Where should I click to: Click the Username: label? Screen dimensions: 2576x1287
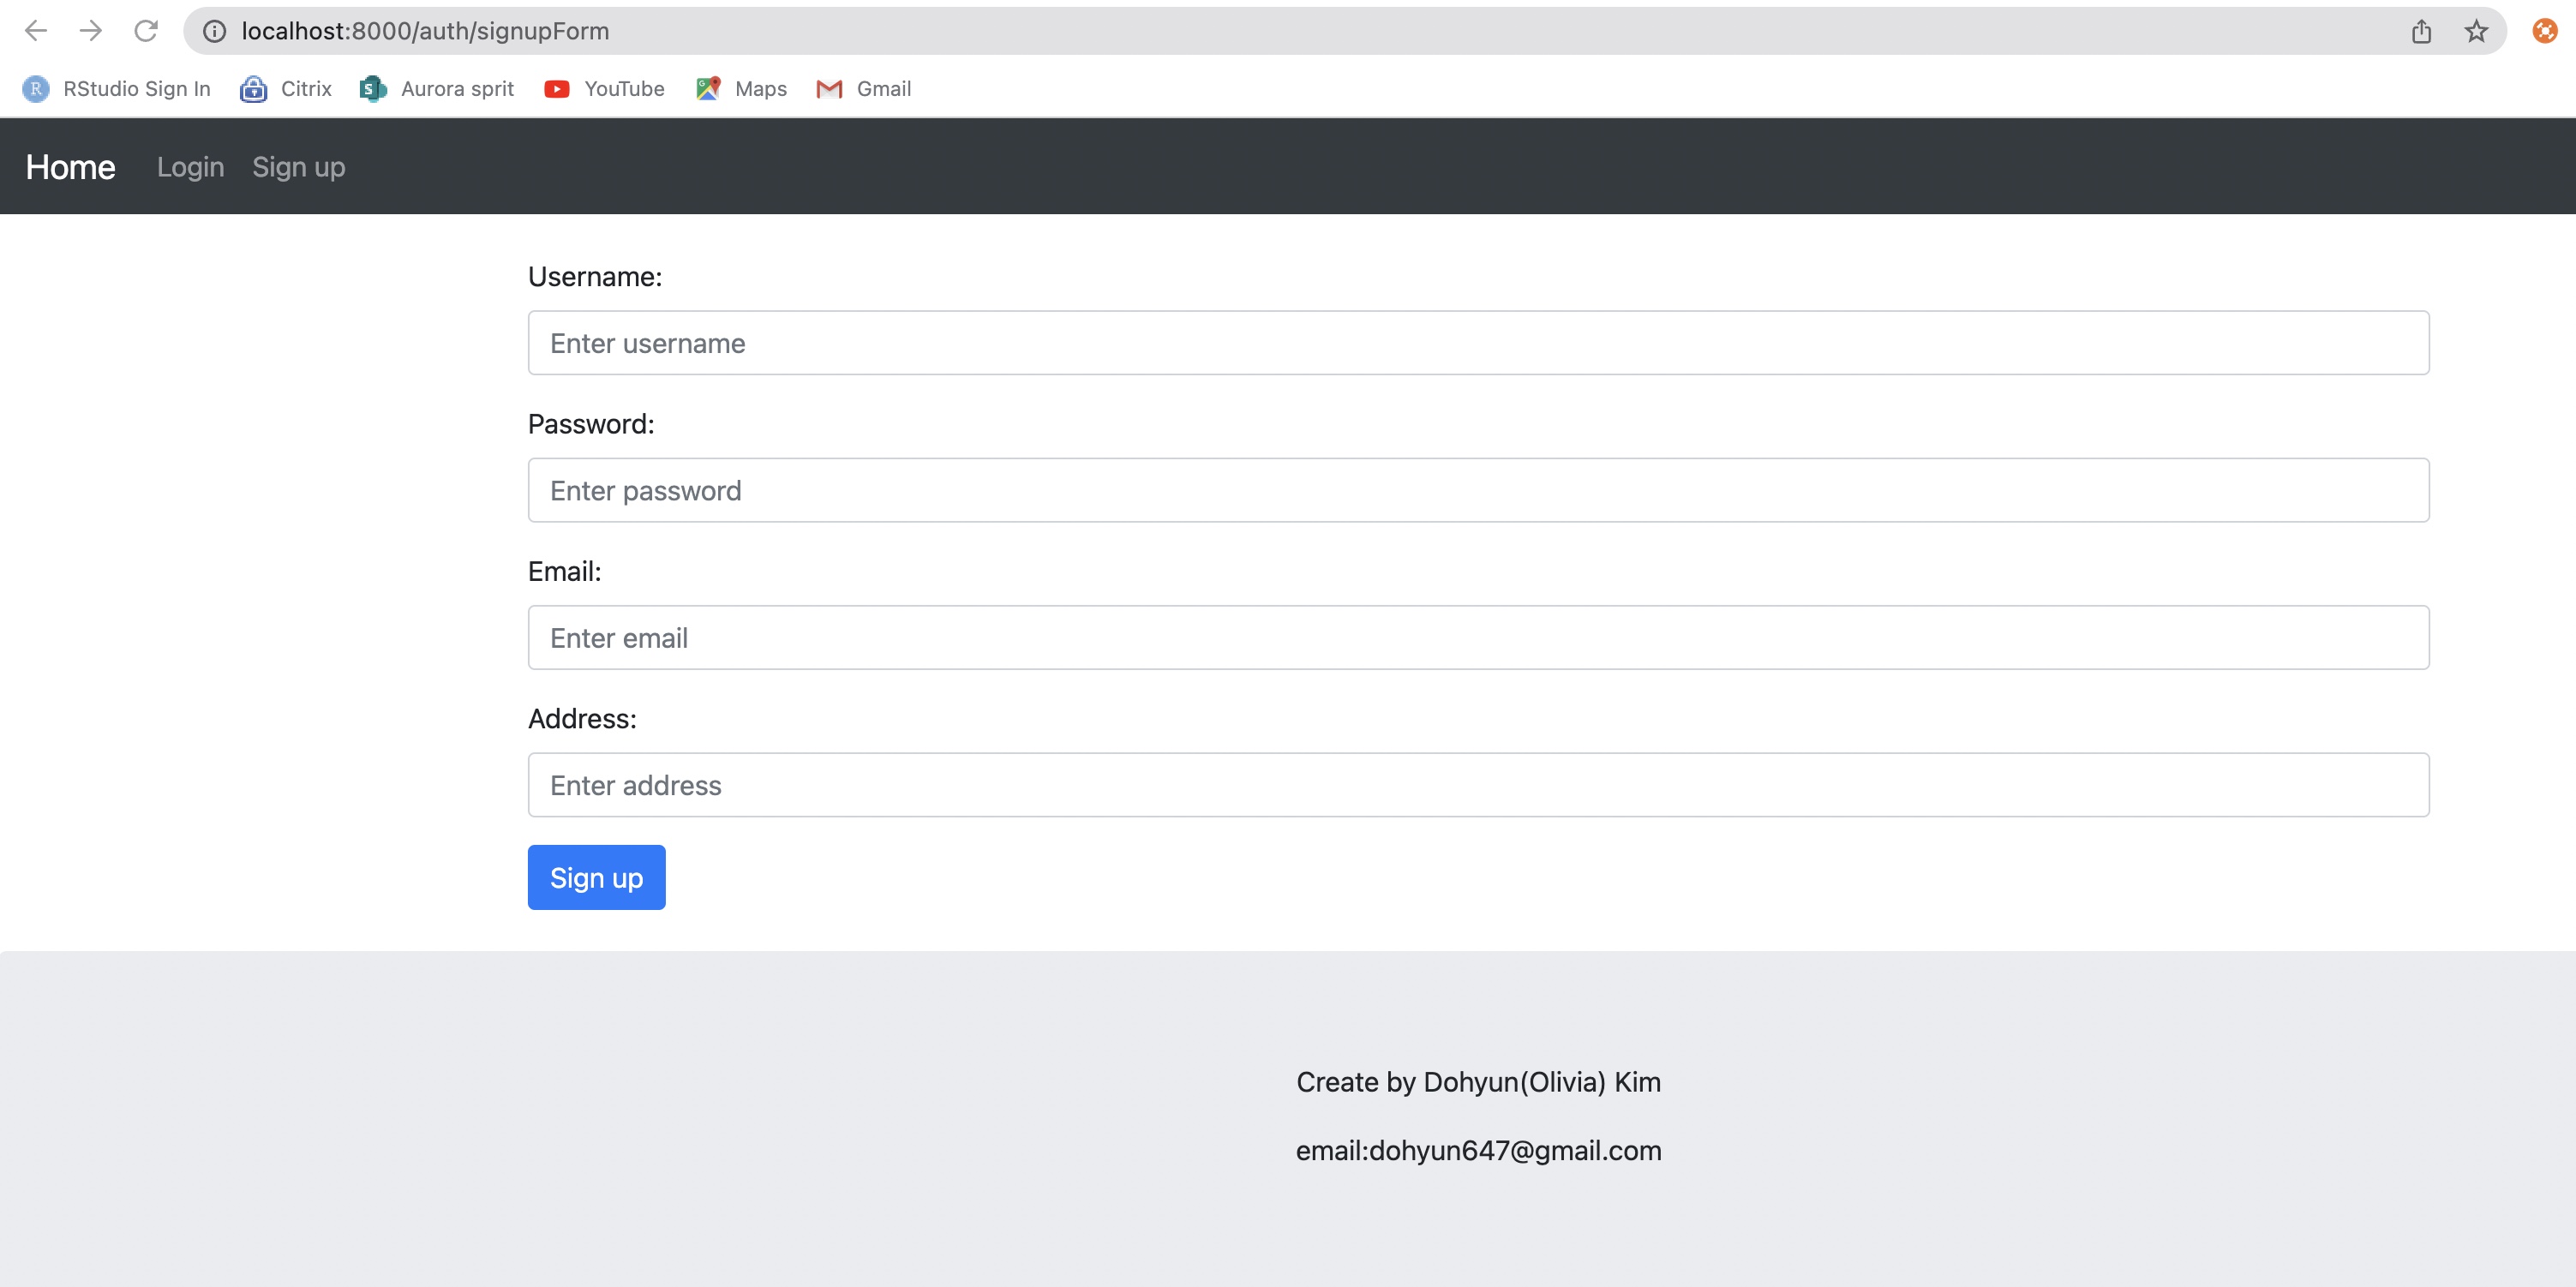595,277
